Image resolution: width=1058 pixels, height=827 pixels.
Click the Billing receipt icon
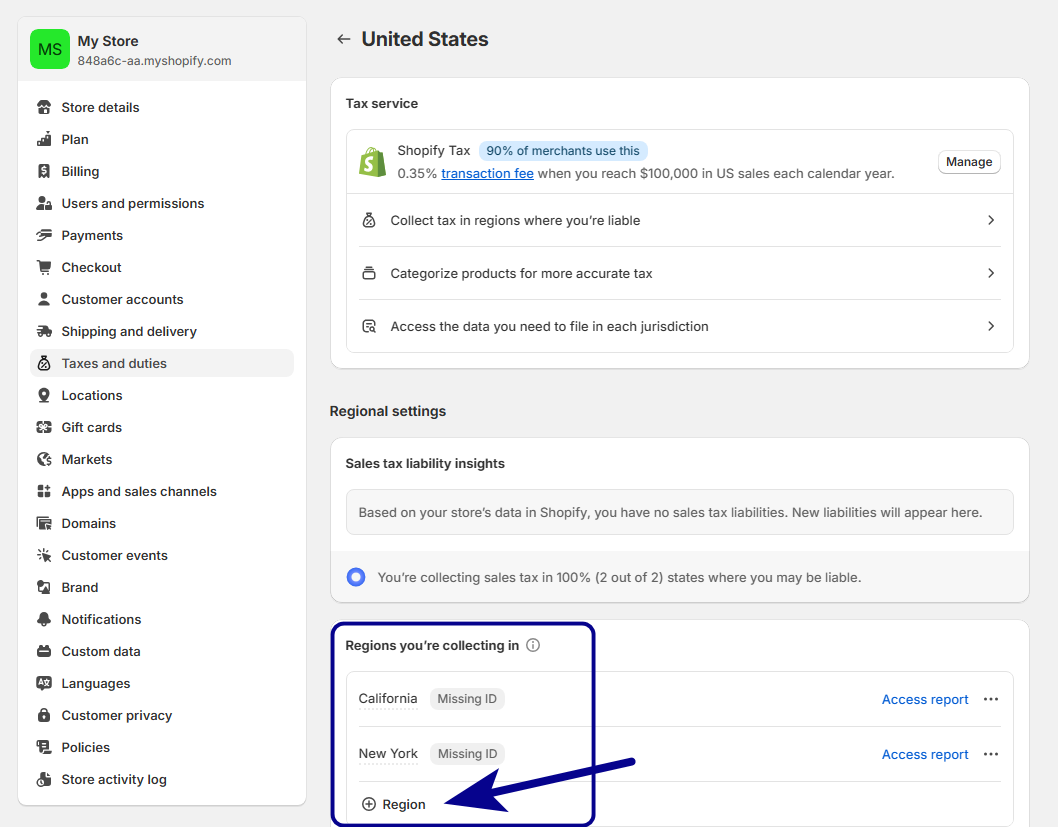pyautogui.click(x=44, y=171)
